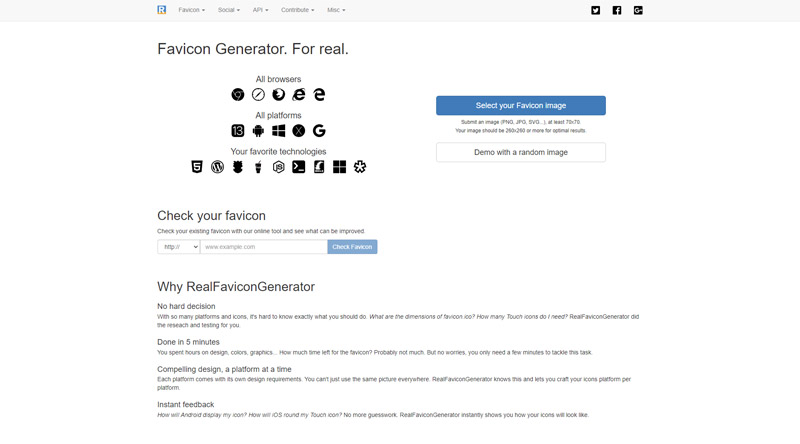Open the API menu
The height and width of the screenshot is (444, 800).
pos(260,10)
